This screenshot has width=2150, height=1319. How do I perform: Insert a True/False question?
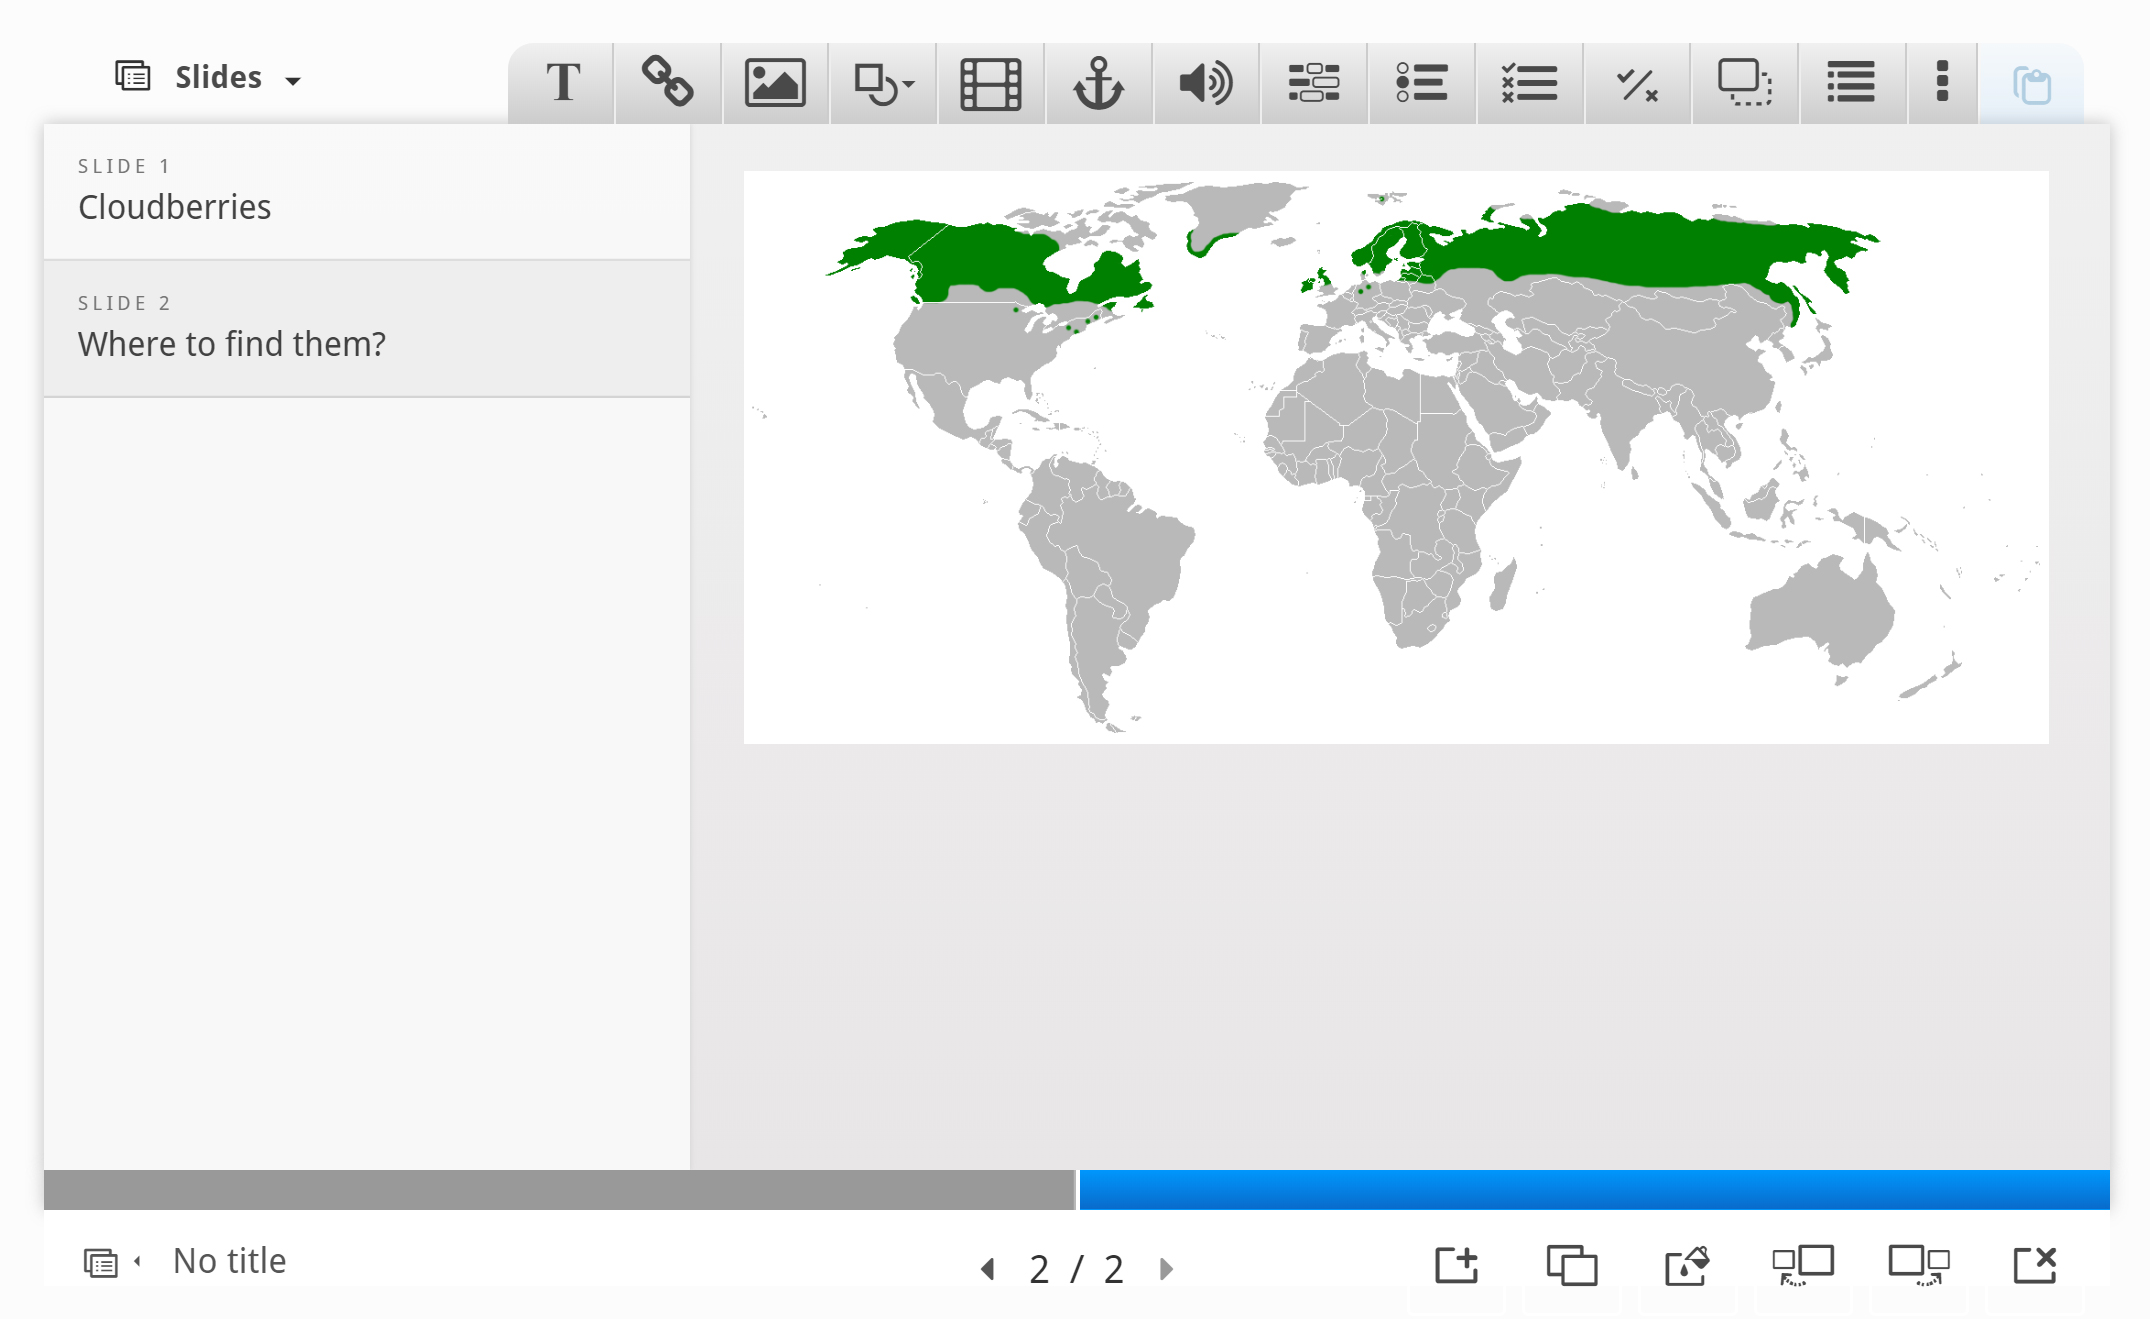1637,83
